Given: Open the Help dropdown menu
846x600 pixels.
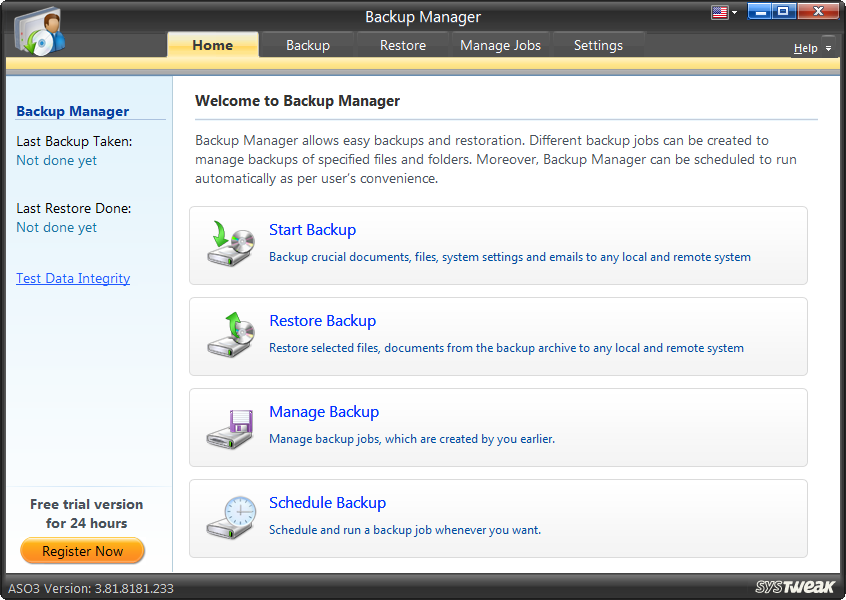Looking at the screenshot, I should point(805,48).
